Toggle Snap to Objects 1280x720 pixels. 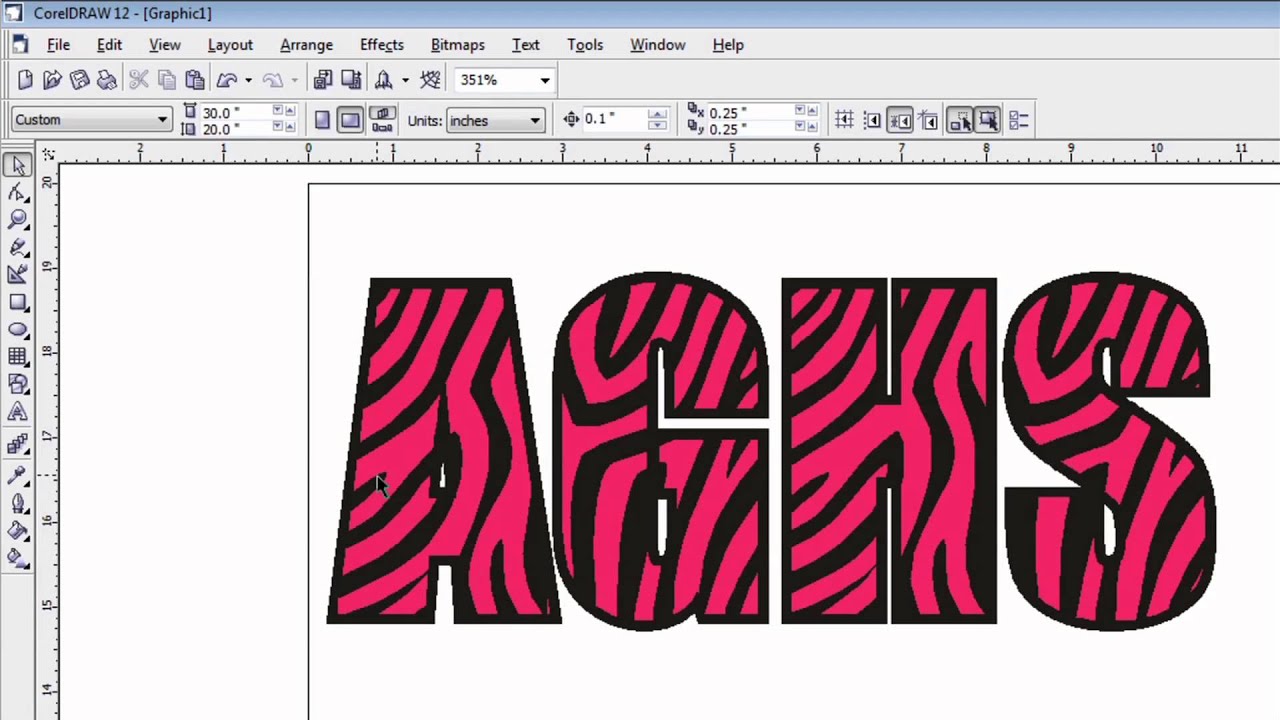900,120
